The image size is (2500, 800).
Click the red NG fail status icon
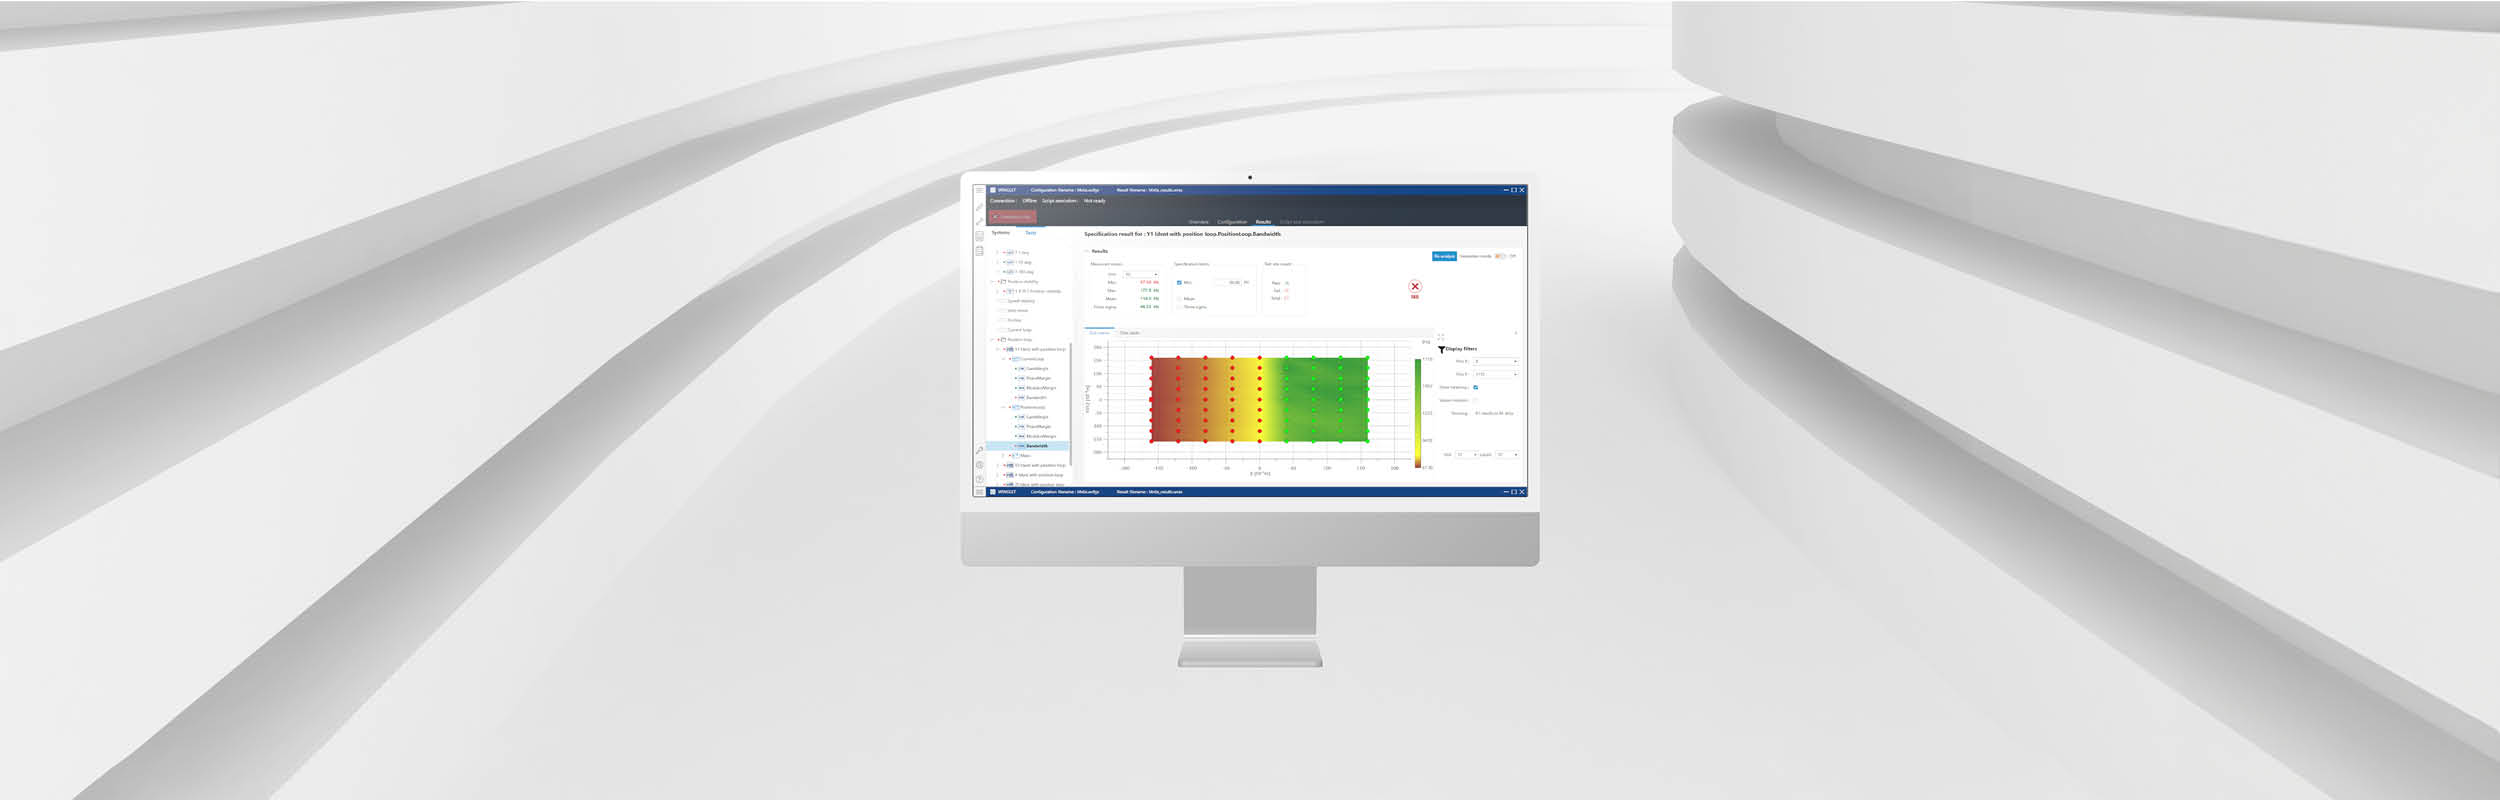1415,287
